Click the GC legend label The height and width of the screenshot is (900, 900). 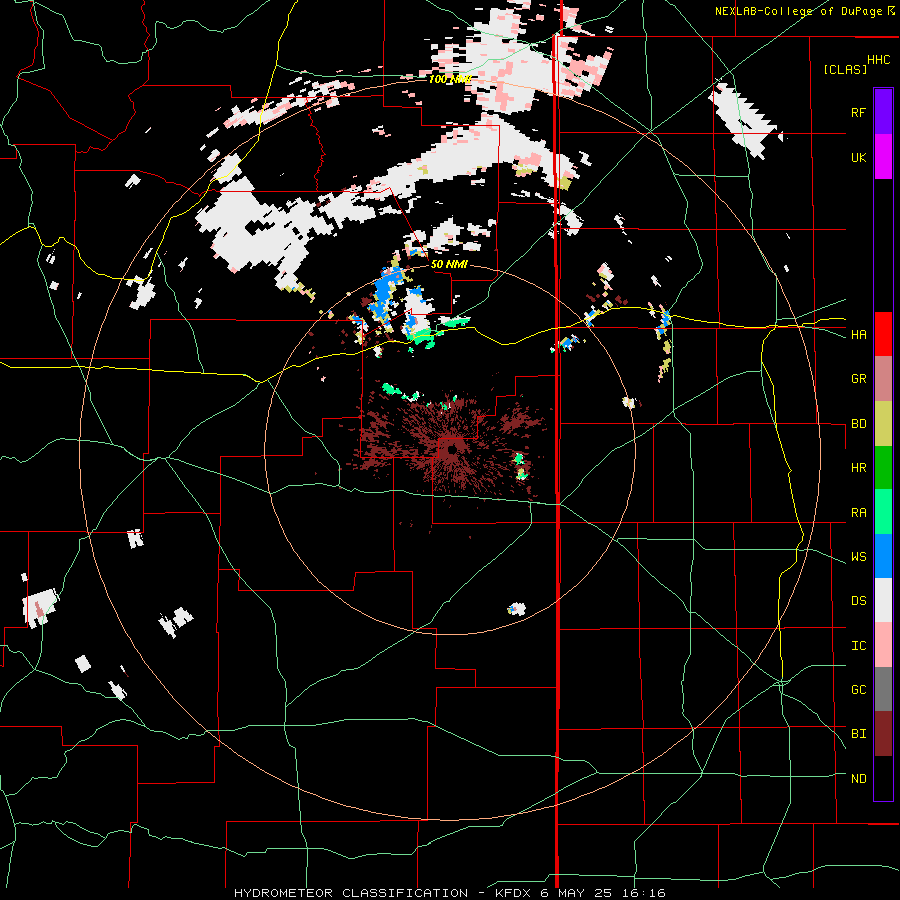[x=859, y=690]
